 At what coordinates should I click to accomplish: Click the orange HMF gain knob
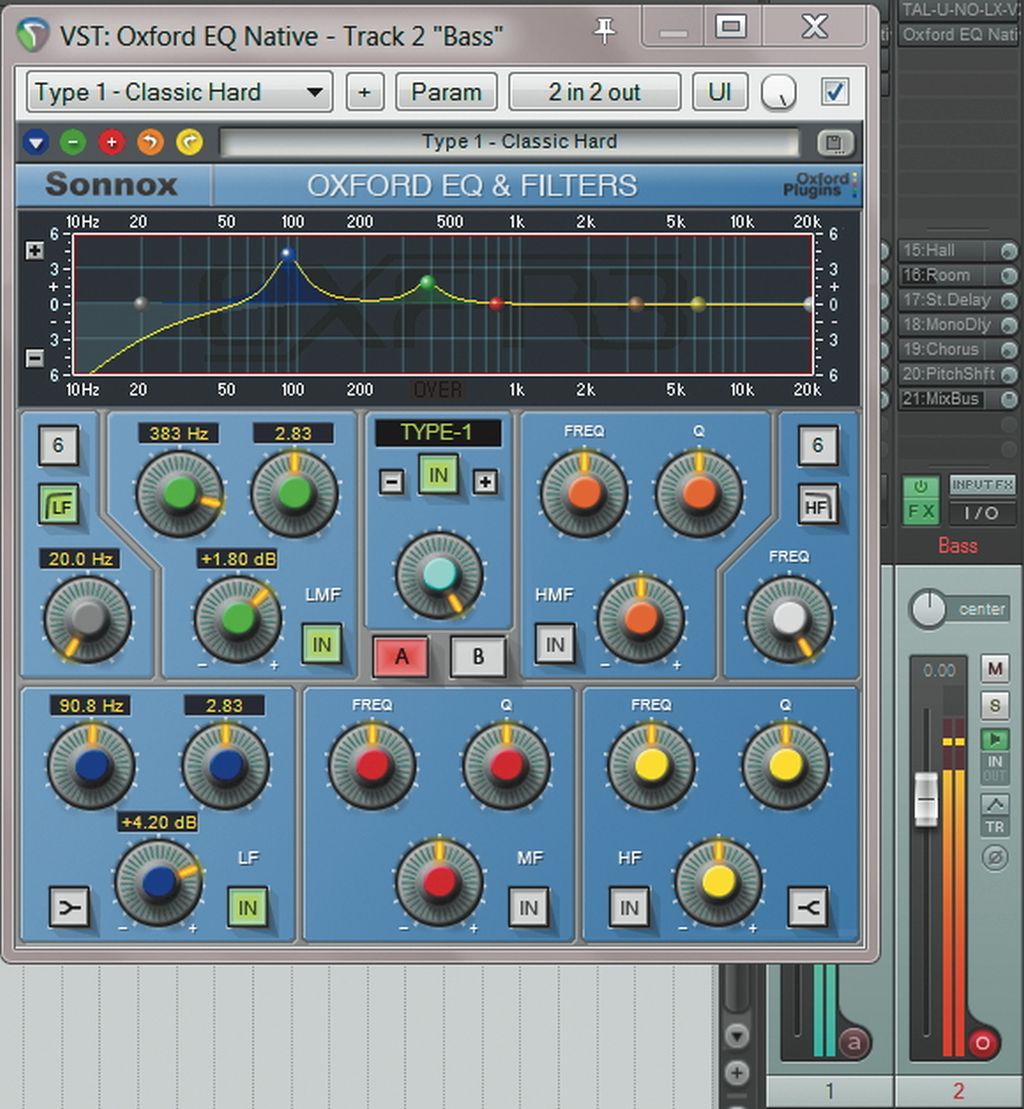(x=641, y=618)
